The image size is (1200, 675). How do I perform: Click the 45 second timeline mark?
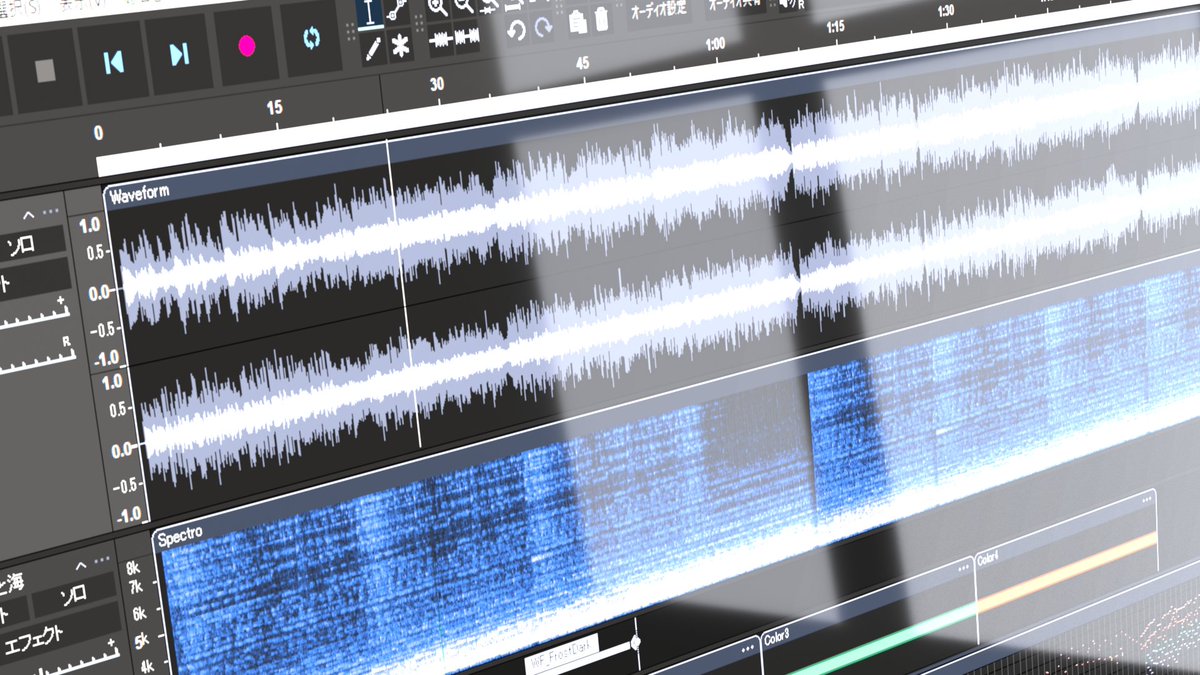point(583,64)
